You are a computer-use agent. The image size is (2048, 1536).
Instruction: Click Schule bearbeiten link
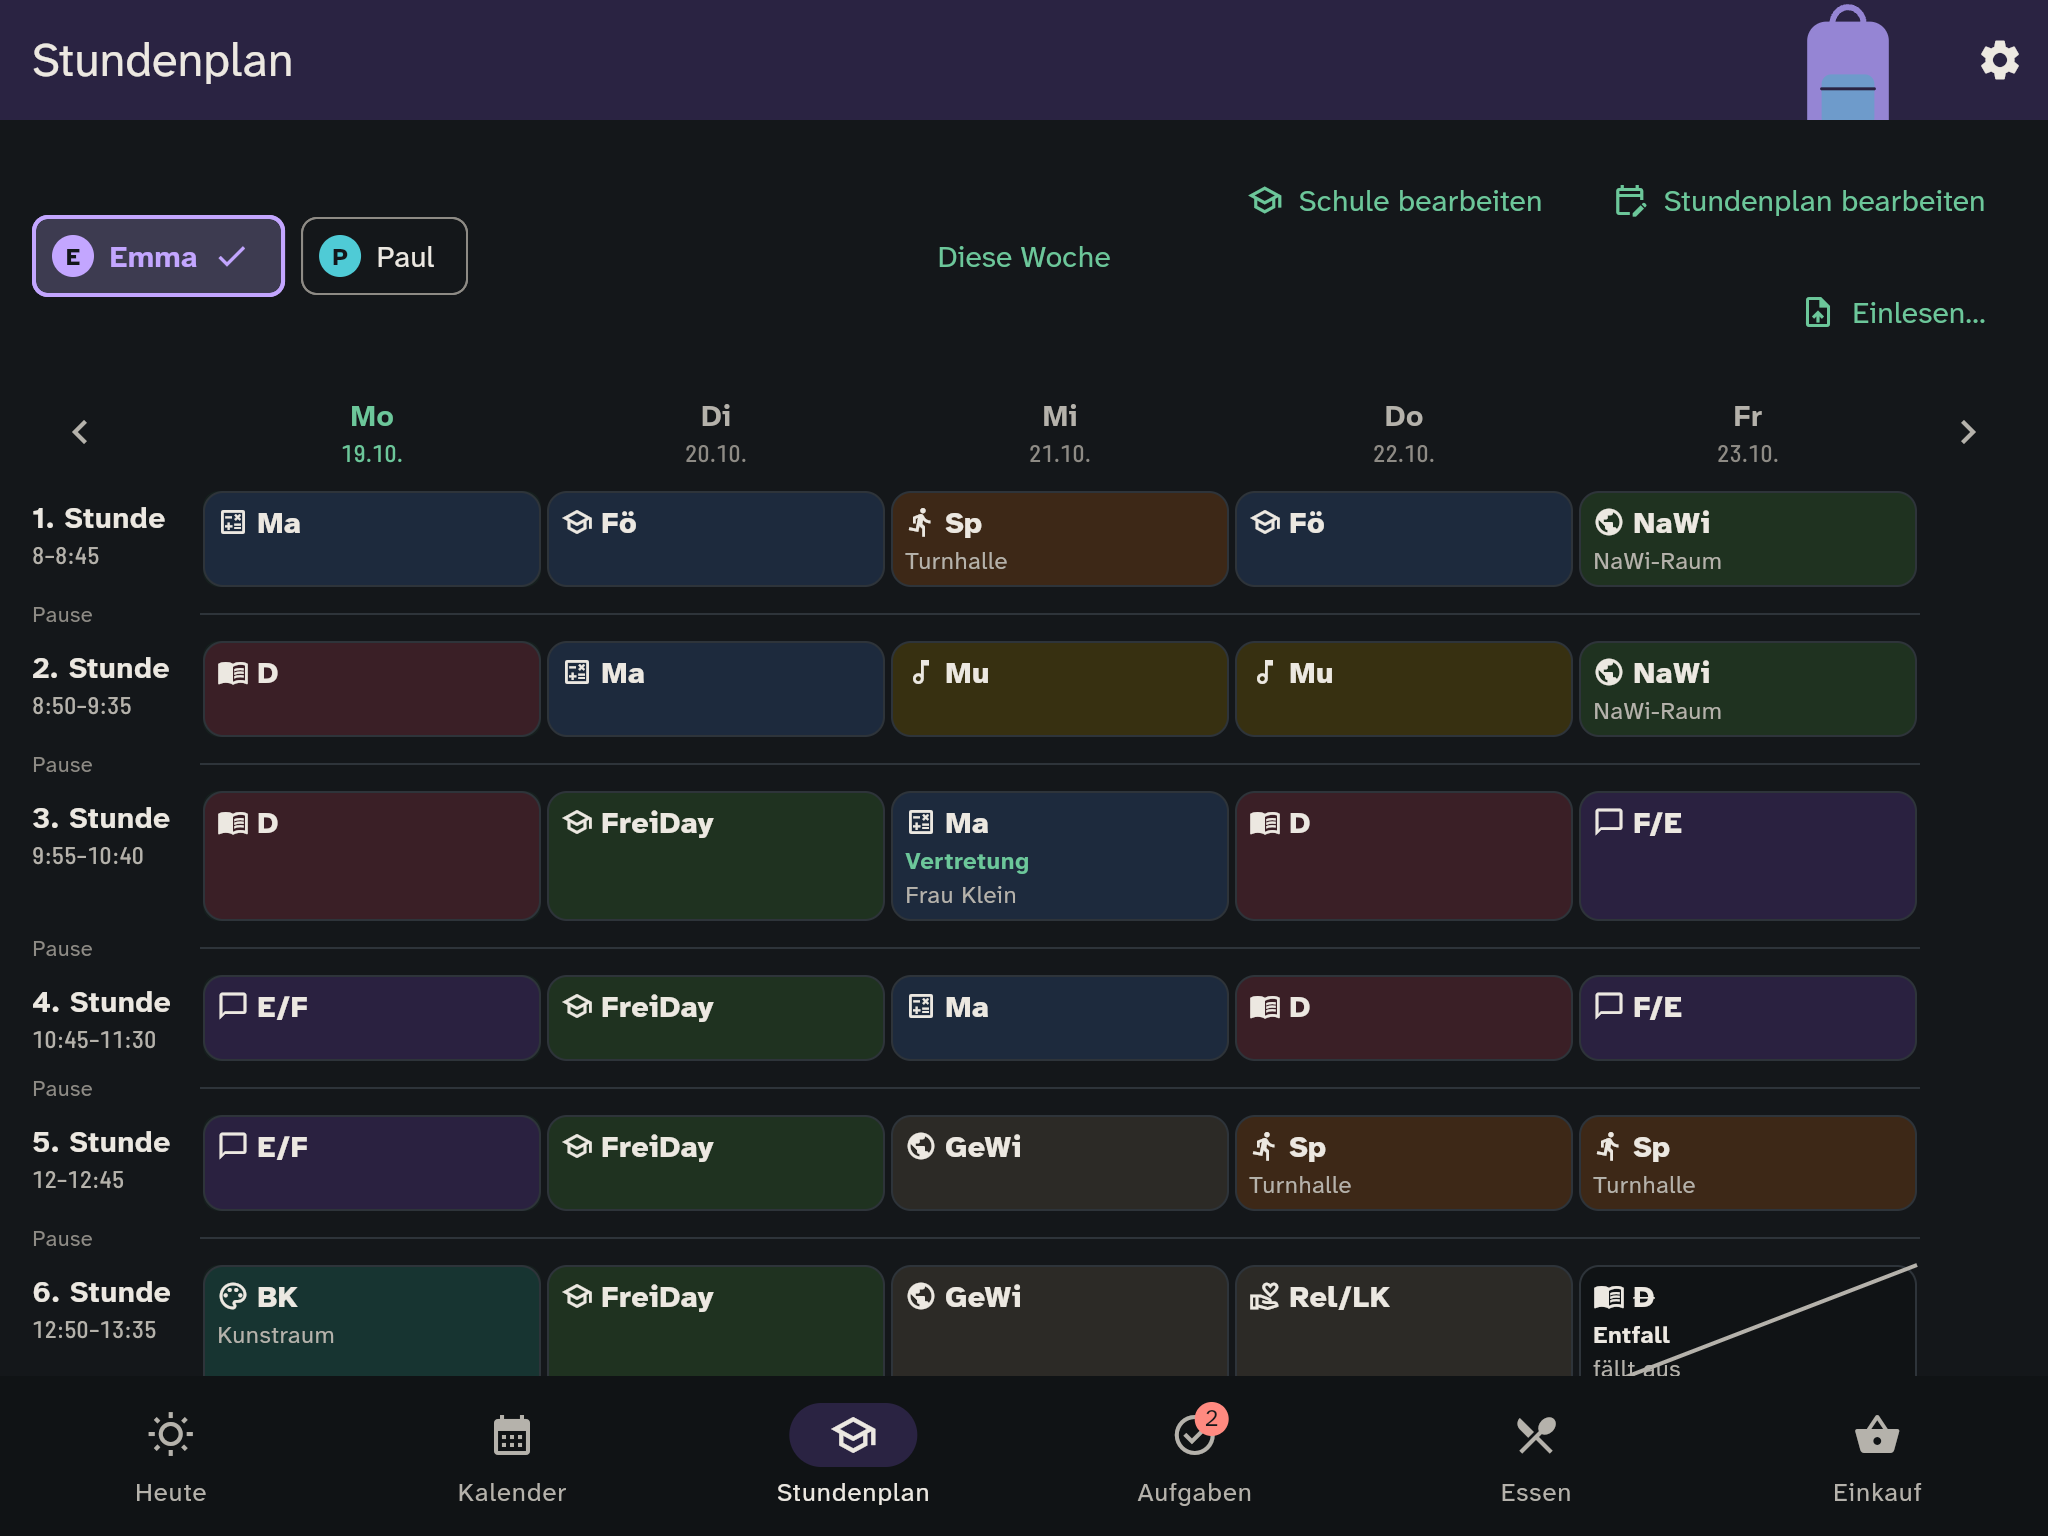(1396, 201)
